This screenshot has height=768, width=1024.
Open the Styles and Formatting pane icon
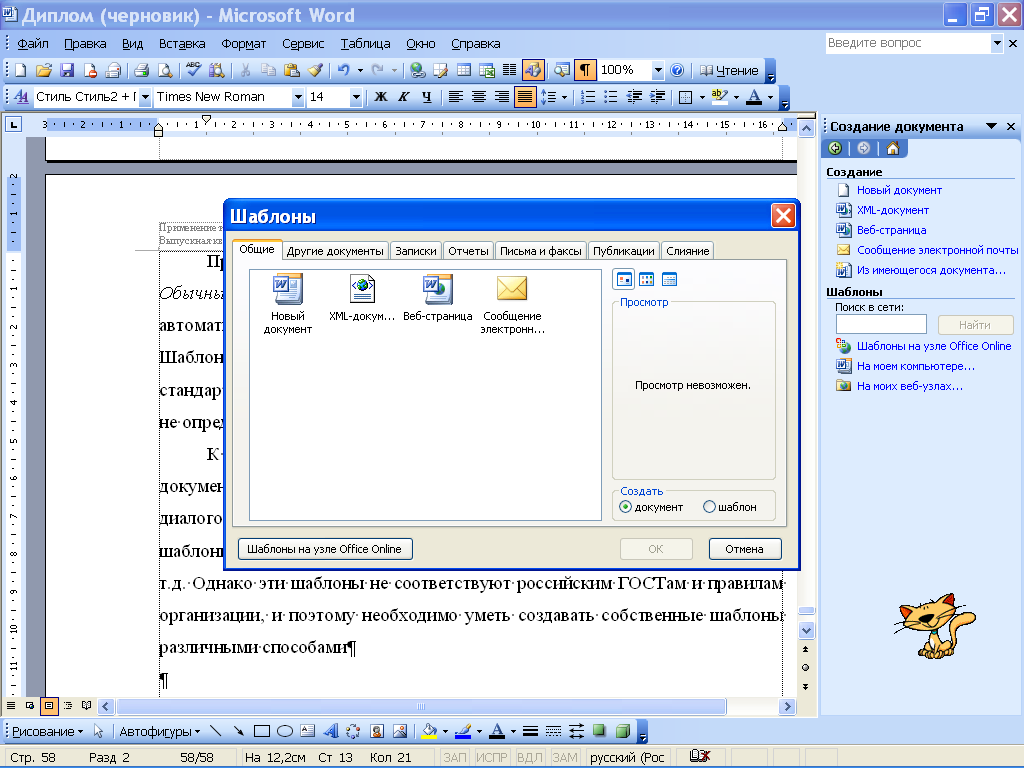tap(21, 97)
